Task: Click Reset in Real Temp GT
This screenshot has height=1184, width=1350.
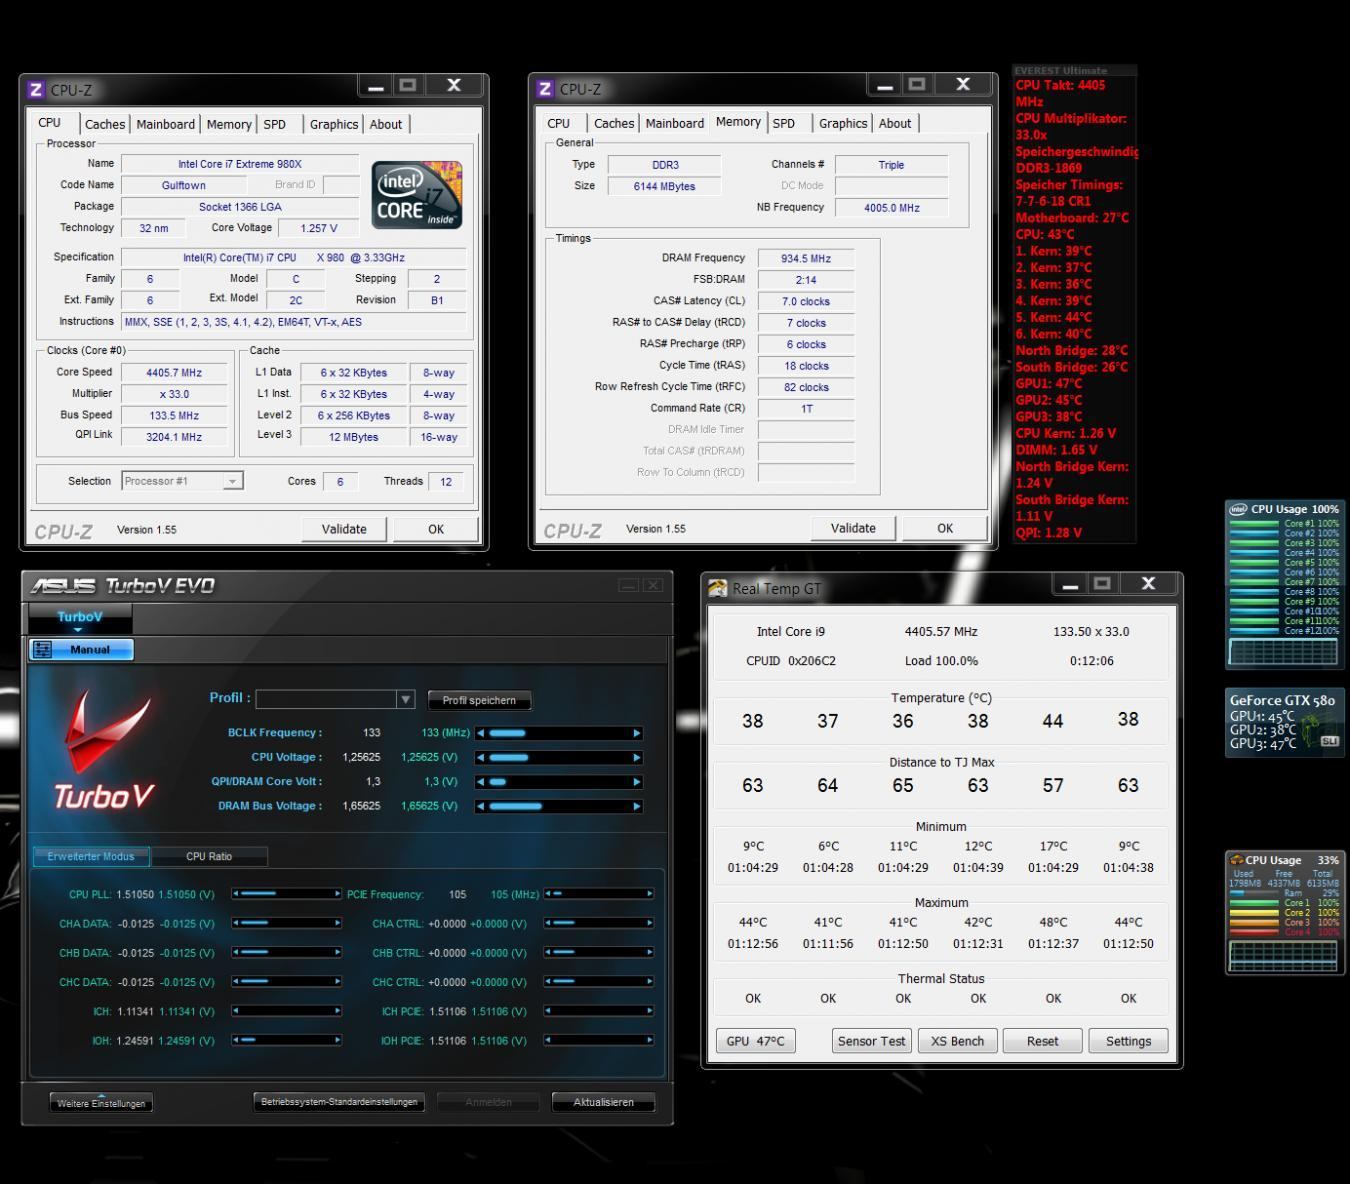Action: pos(1042,1041)
